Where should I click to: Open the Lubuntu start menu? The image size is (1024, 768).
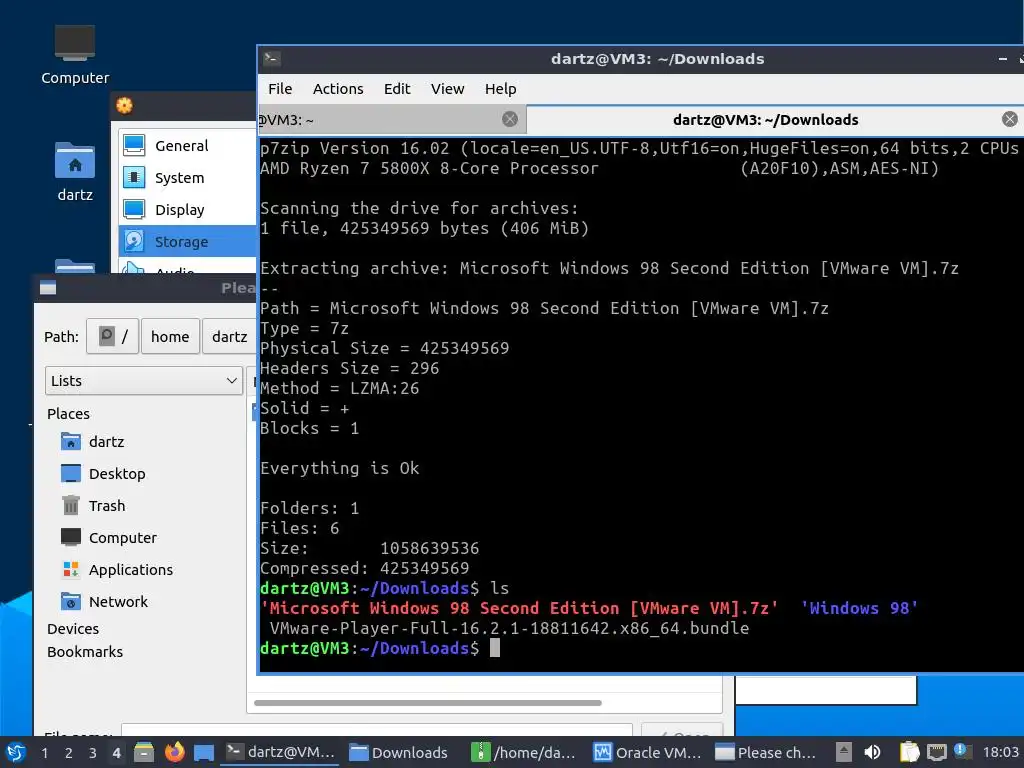point(16,752)
